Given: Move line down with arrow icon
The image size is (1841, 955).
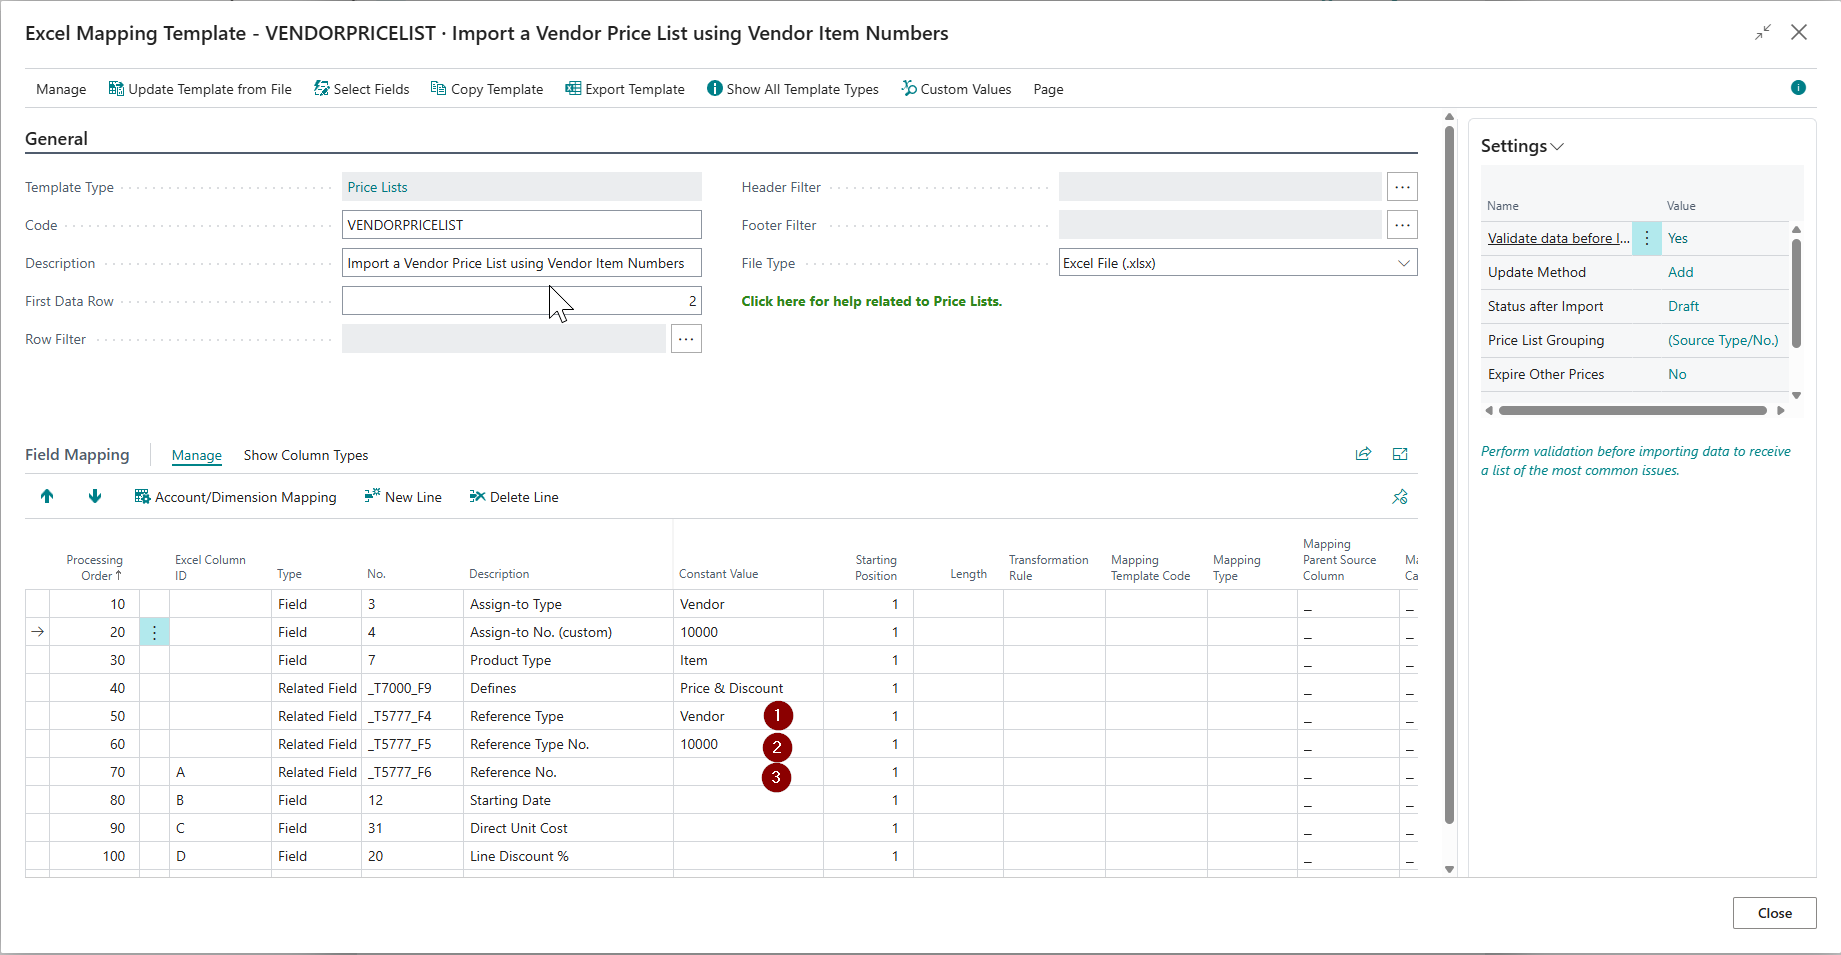Looking at the screenshot, I should tap(95, 496).
